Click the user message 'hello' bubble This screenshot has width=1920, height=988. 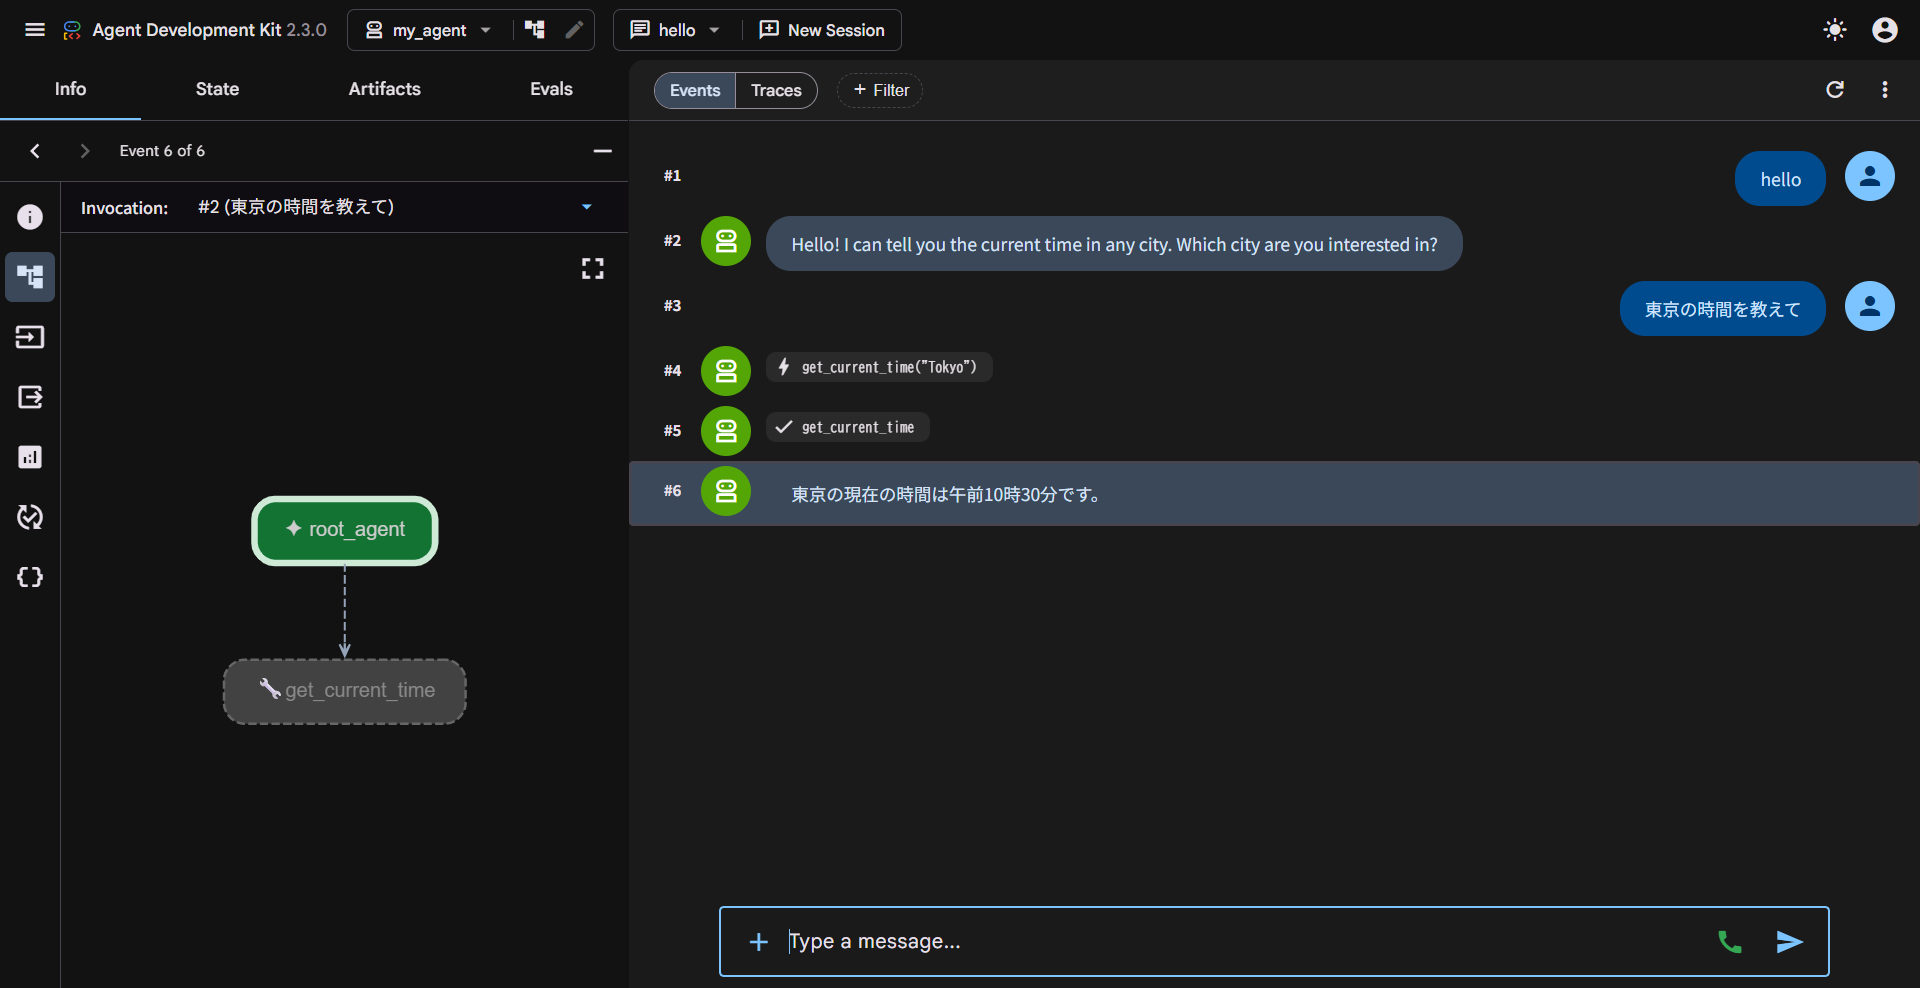1780,179
